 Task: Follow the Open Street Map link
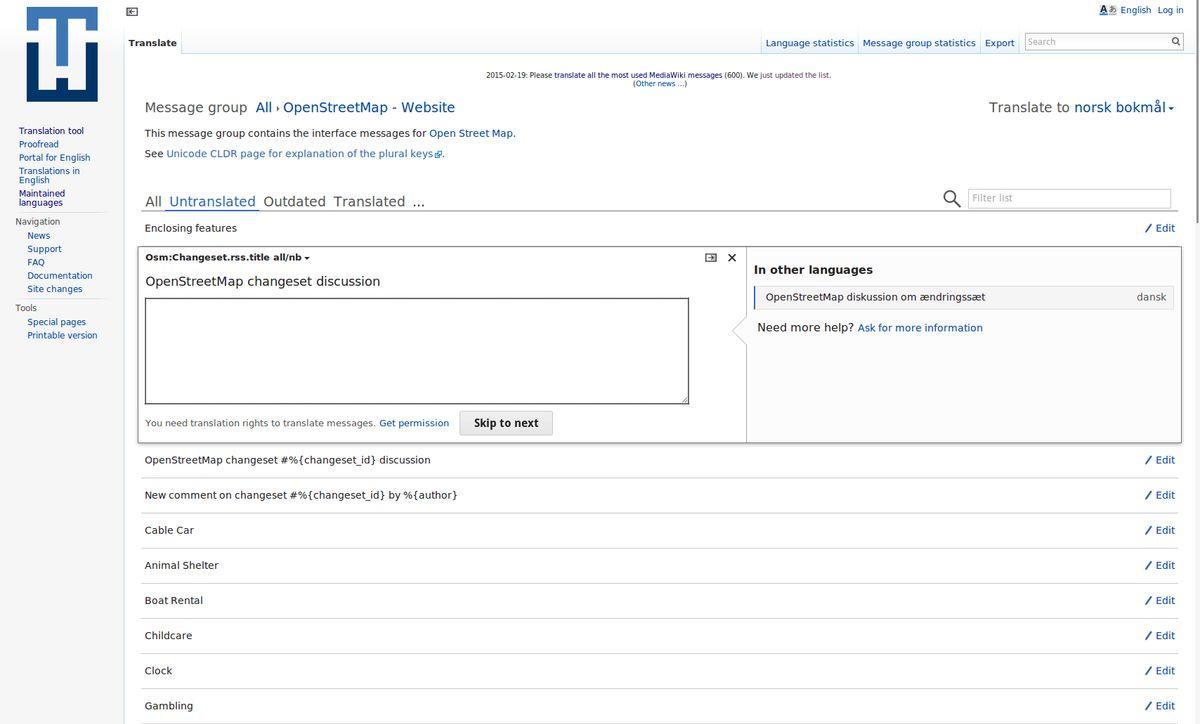pyautogui.click(x=471, y=133)
